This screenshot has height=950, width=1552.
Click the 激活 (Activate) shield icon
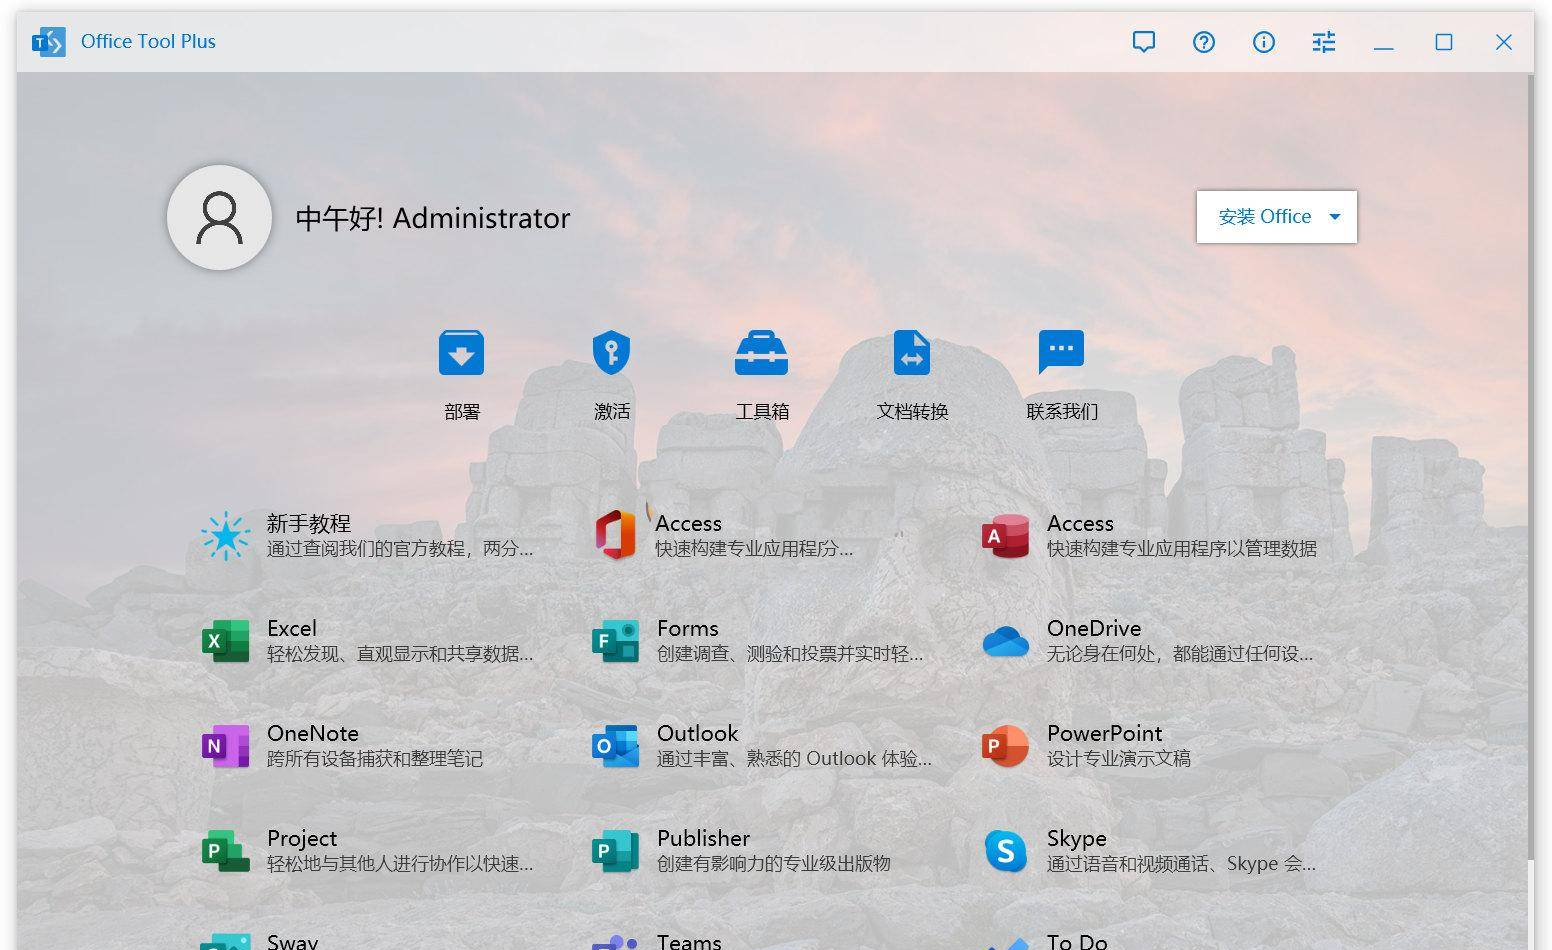611,354
